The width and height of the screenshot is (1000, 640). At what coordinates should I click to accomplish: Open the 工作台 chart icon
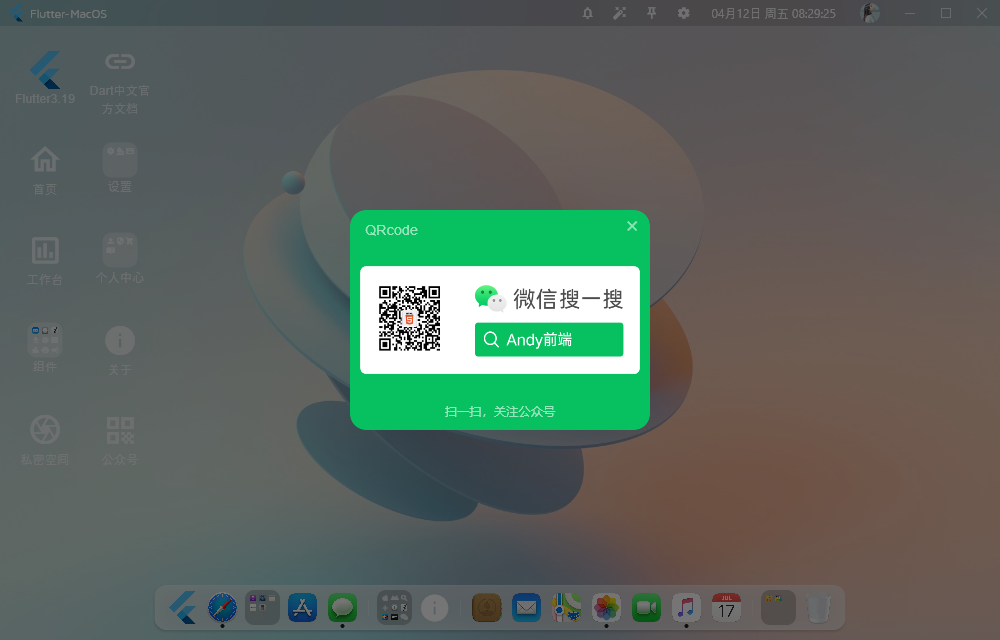point(45,251)
